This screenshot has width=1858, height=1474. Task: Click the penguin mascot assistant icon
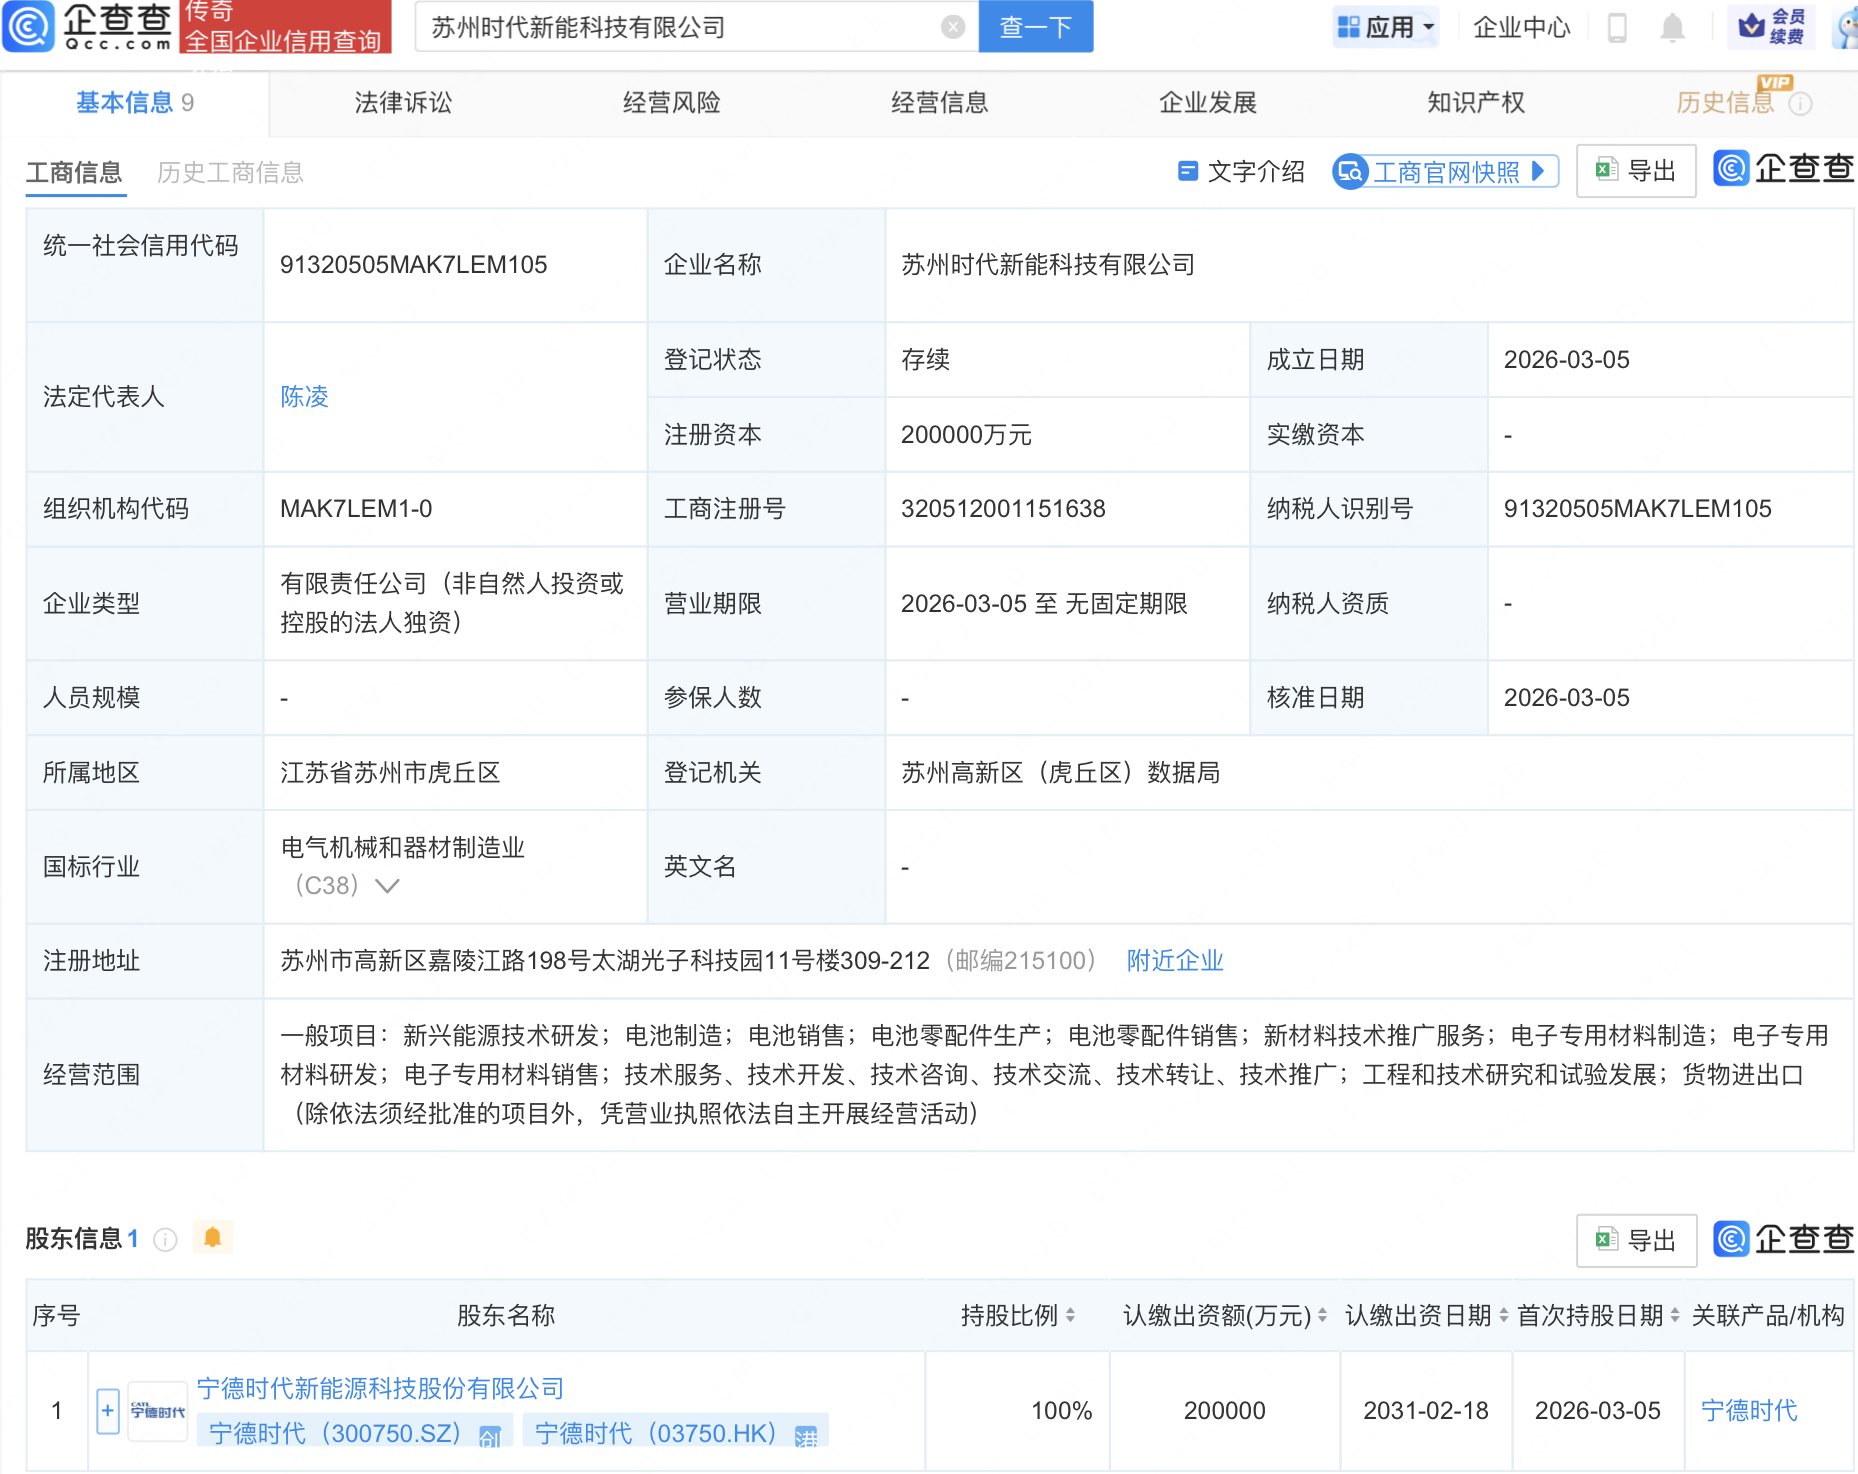[x=1846, y=27]
